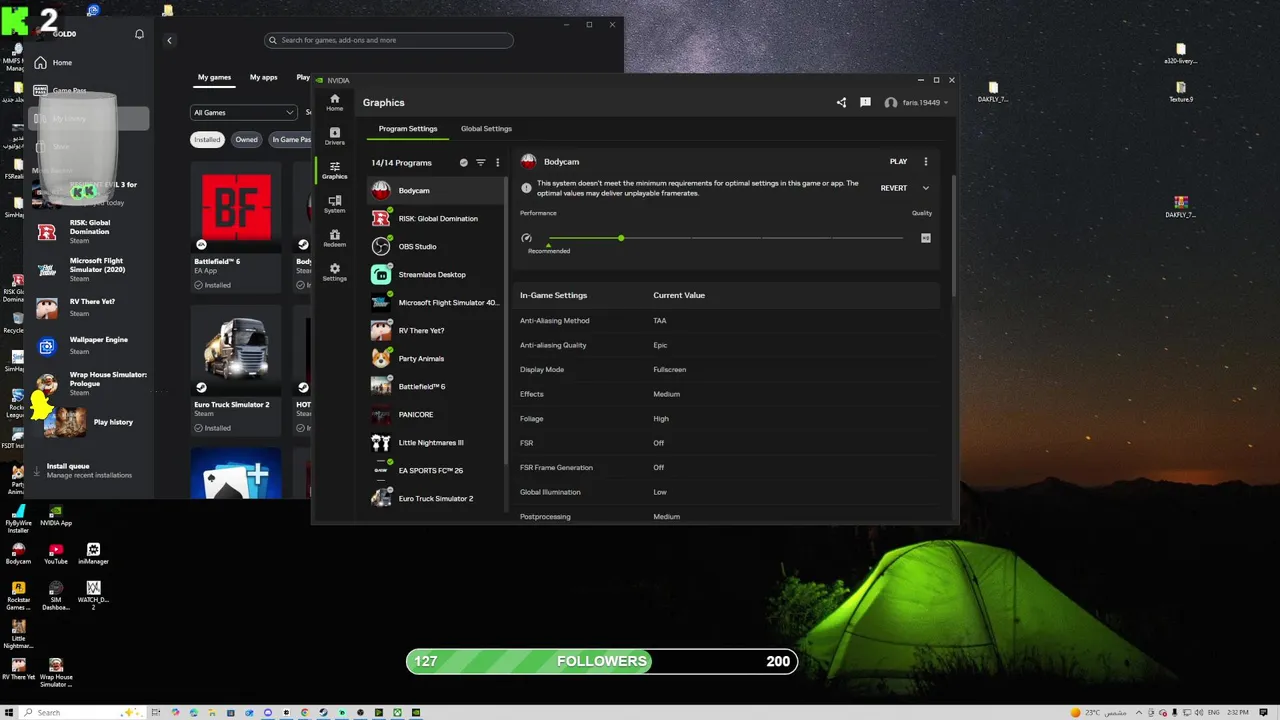Click the REVERT button
This screenshot has width=1280, height=720.
(894, 188)
